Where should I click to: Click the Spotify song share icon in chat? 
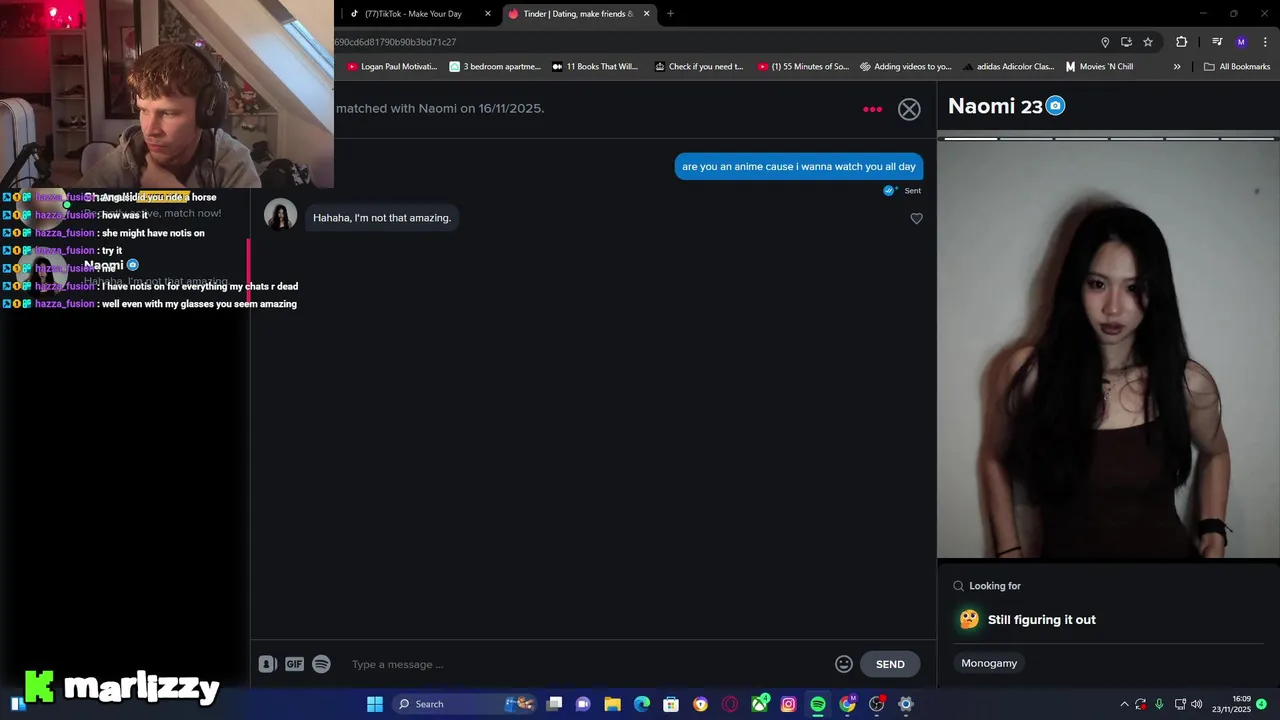(321, 664)
